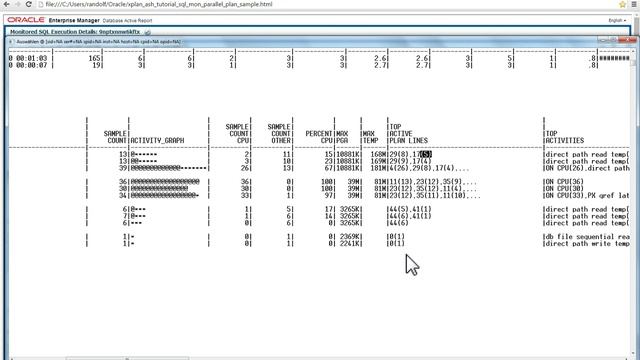
Task: Click the small icon in the console window title bar
Action: (10, 42)
